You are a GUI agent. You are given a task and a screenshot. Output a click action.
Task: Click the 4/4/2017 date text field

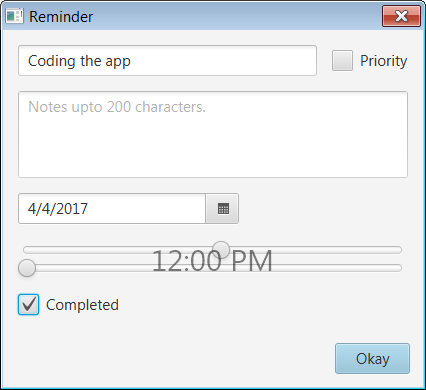point(112,209)
